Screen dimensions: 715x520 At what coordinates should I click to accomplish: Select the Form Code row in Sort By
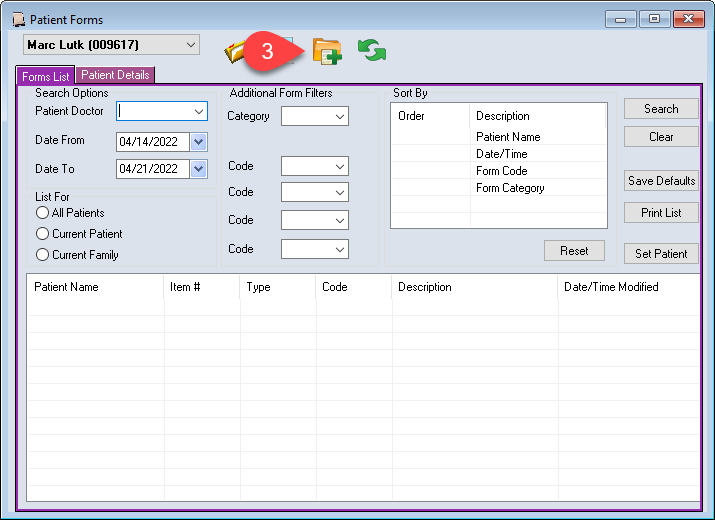(x=499, y=171)
